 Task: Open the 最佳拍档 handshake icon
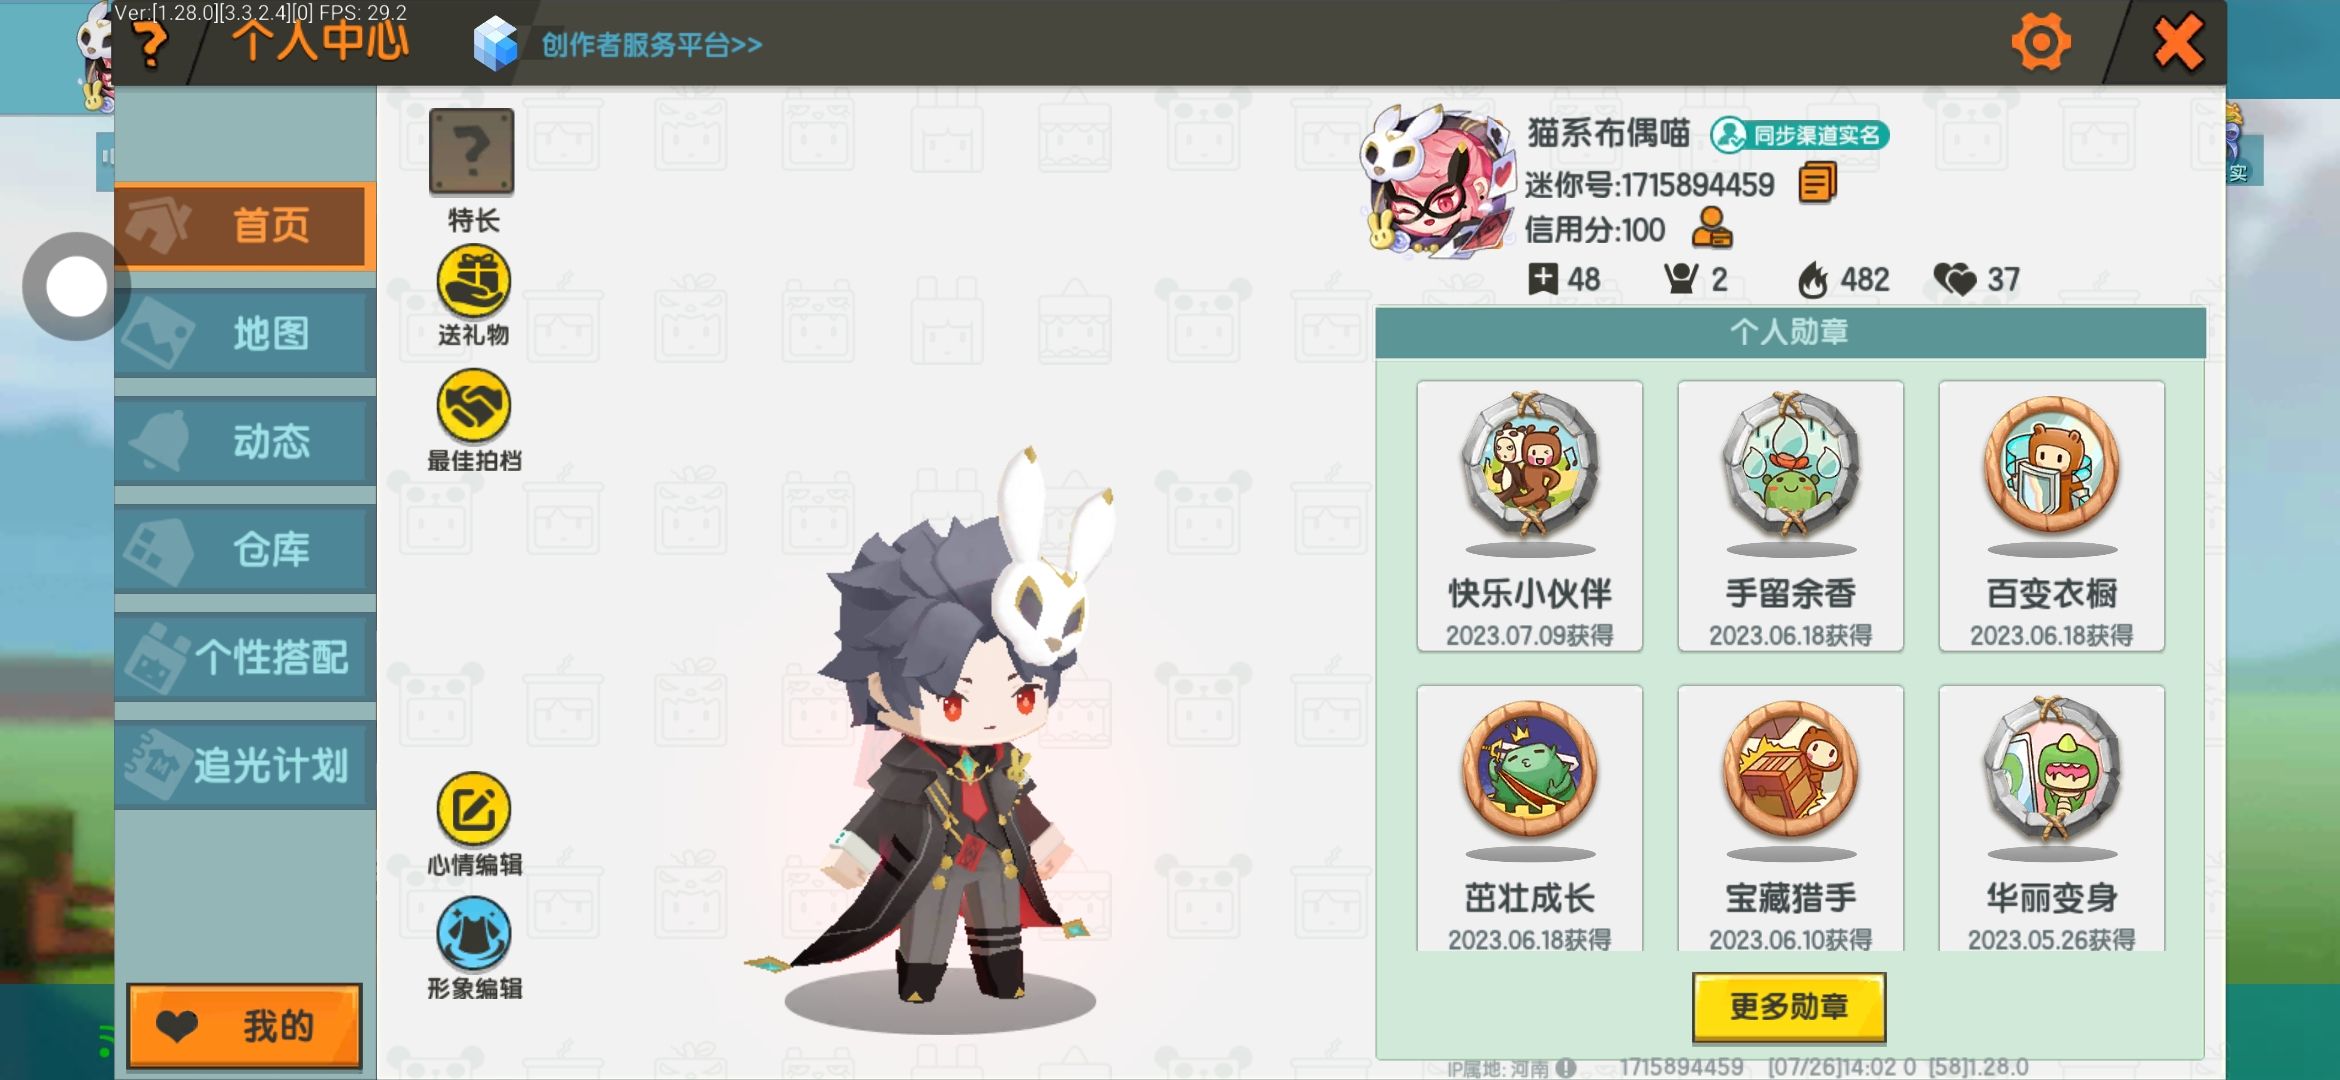tap(474, 405)
